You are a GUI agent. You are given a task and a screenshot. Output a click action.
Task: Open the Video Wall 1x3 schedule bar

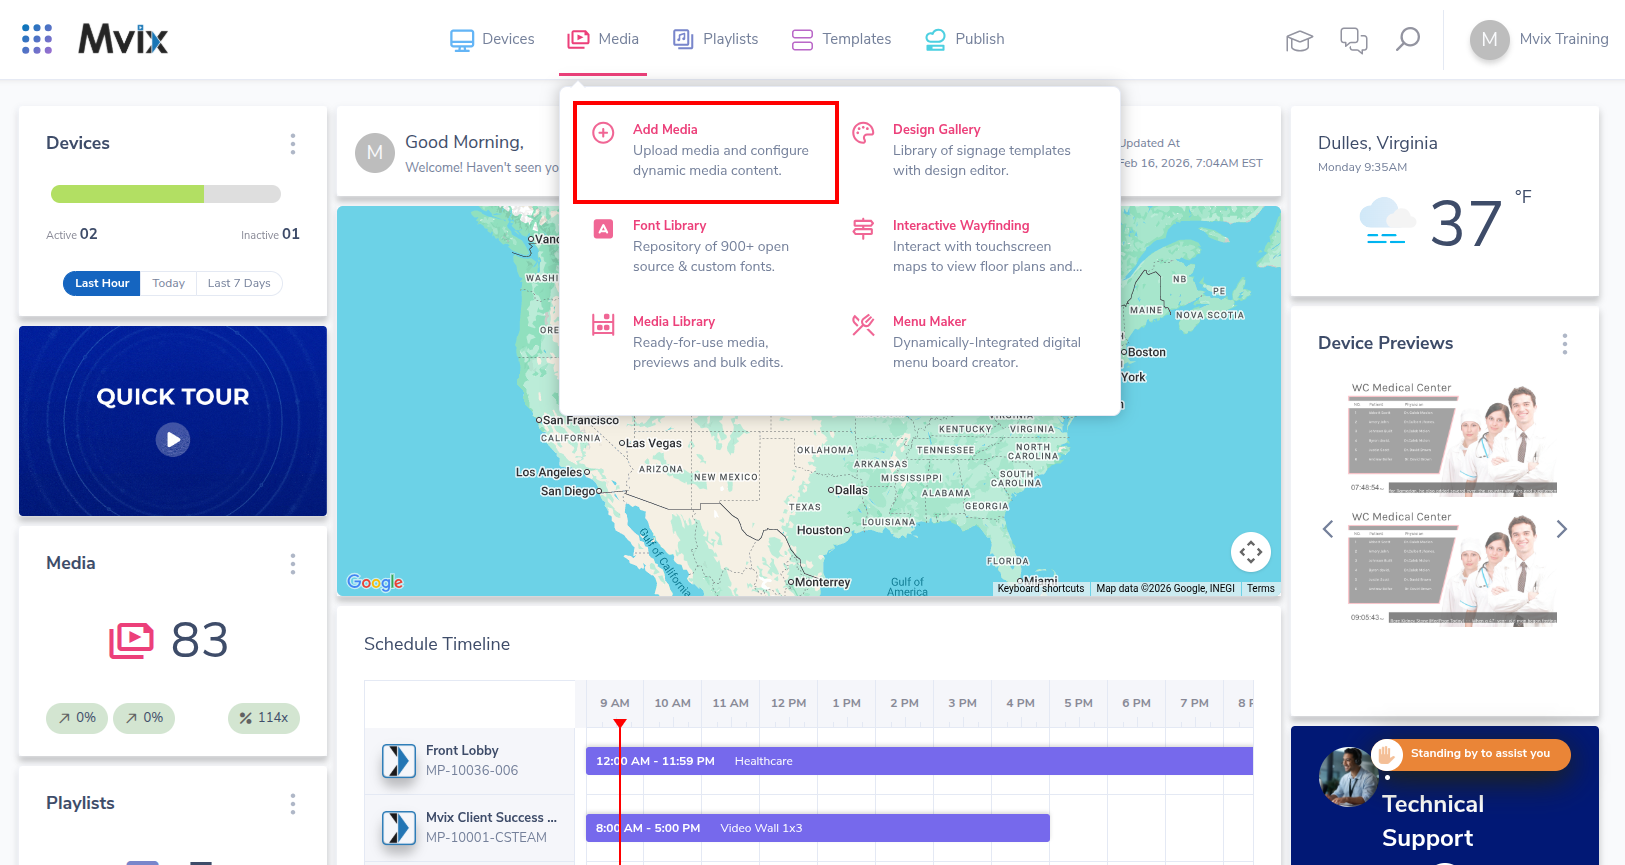coord(818,828)
